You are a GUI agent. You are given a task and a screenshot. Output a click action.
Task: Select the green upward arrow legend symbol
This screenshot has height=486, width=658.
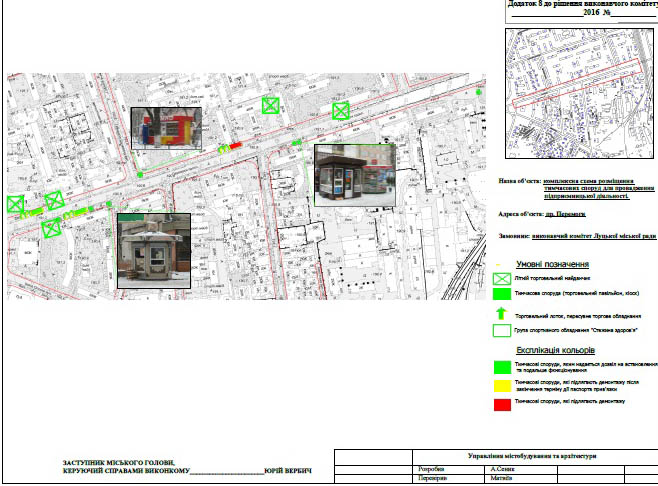(500, 314)
